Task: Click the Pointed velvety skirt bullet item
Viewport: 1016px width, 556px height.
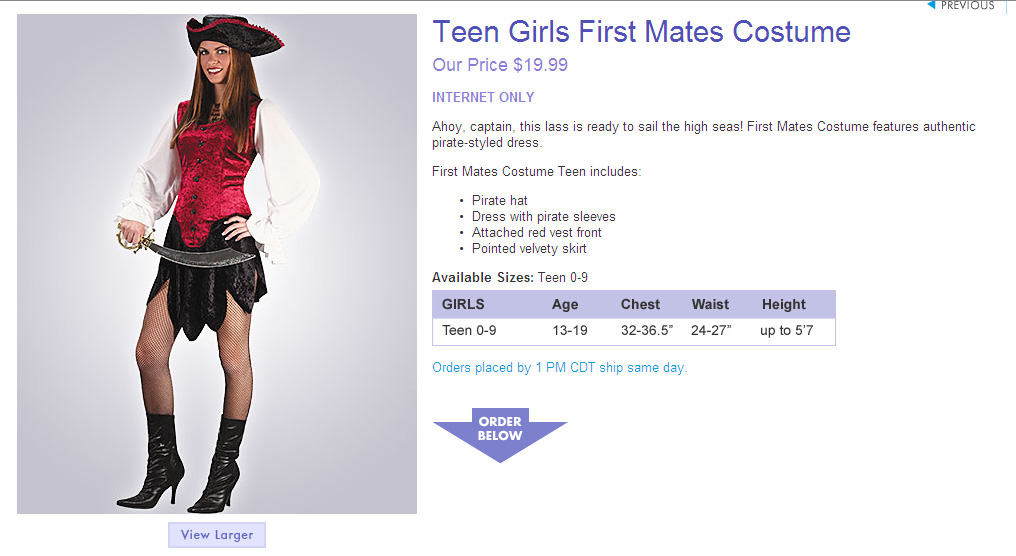Action: (x=529, y=248)
